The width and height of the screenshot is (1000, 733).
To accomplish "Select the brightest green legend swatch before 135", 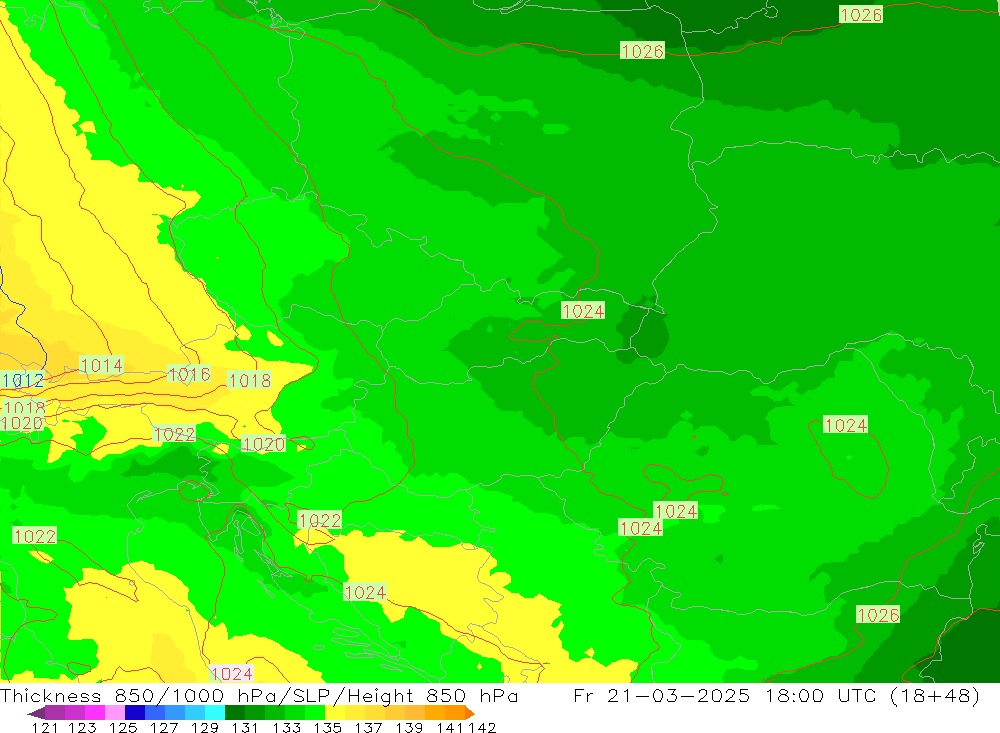I will 315,713.
